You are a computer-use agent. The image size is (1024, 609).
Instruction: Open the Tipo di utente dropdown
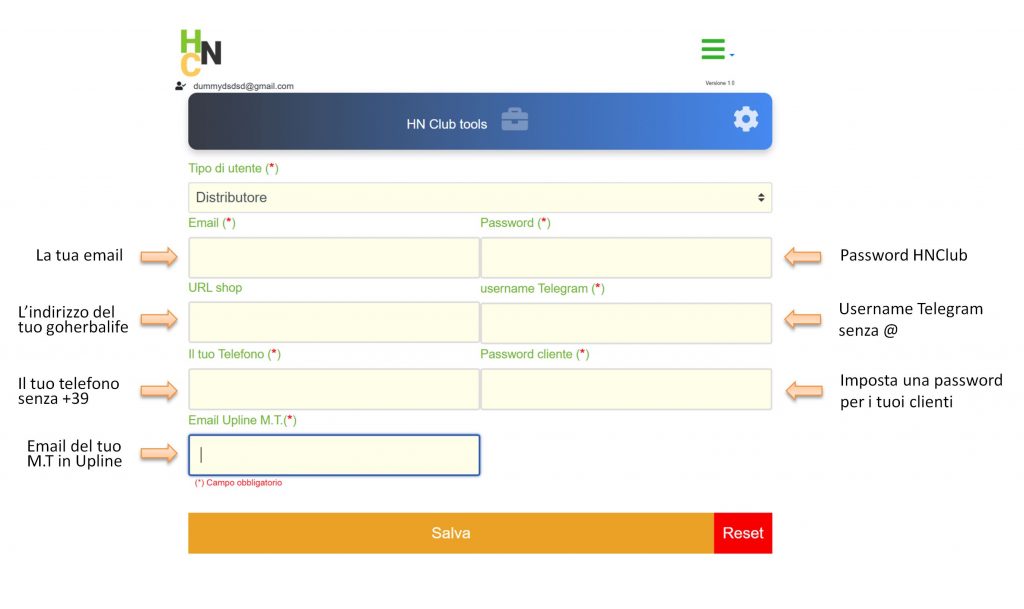(480, 197)
